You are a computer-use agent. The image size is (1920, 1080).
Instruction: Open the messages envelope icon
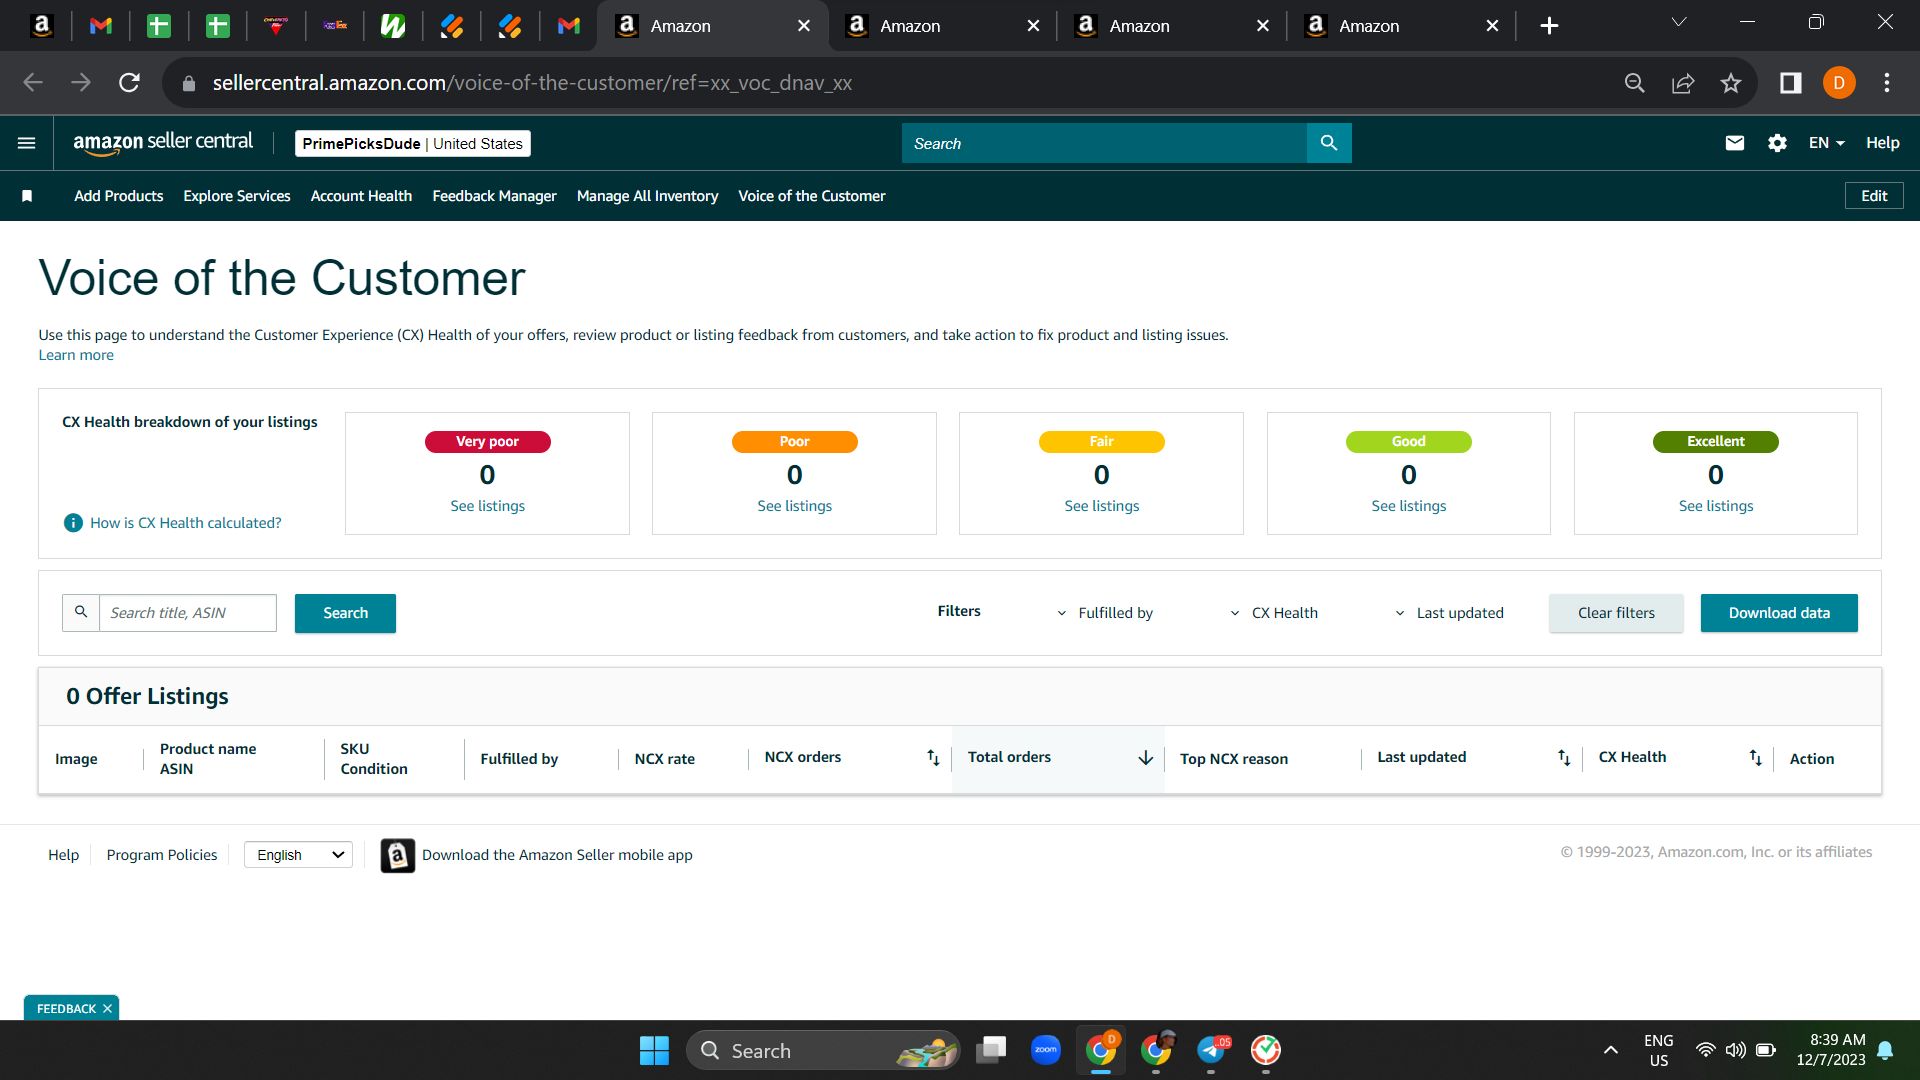(x=1735, y=143)
